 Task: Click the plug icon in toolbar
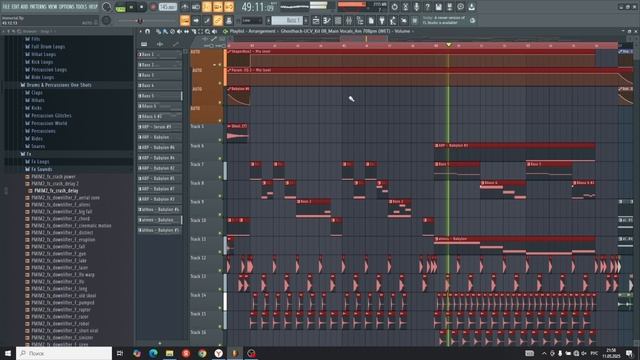click(382, 20)
